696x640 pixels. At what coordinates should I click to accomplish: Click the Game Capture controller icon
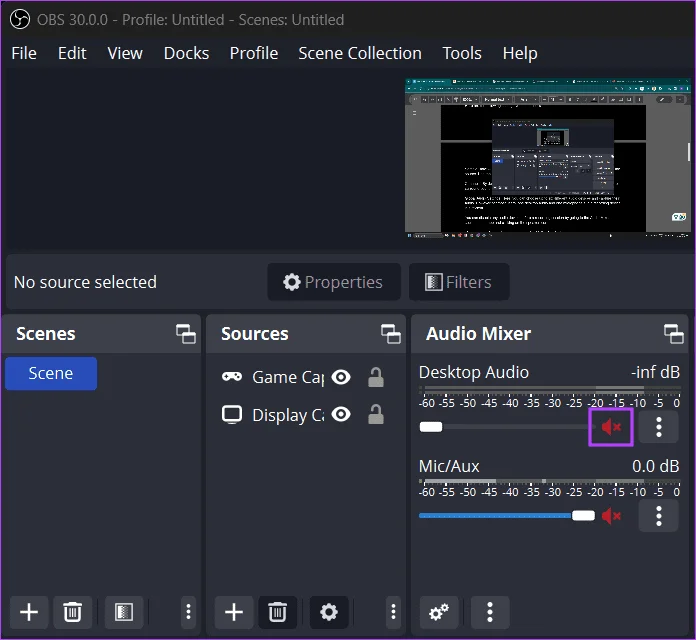pyautogui.click(x=232, y=377)
